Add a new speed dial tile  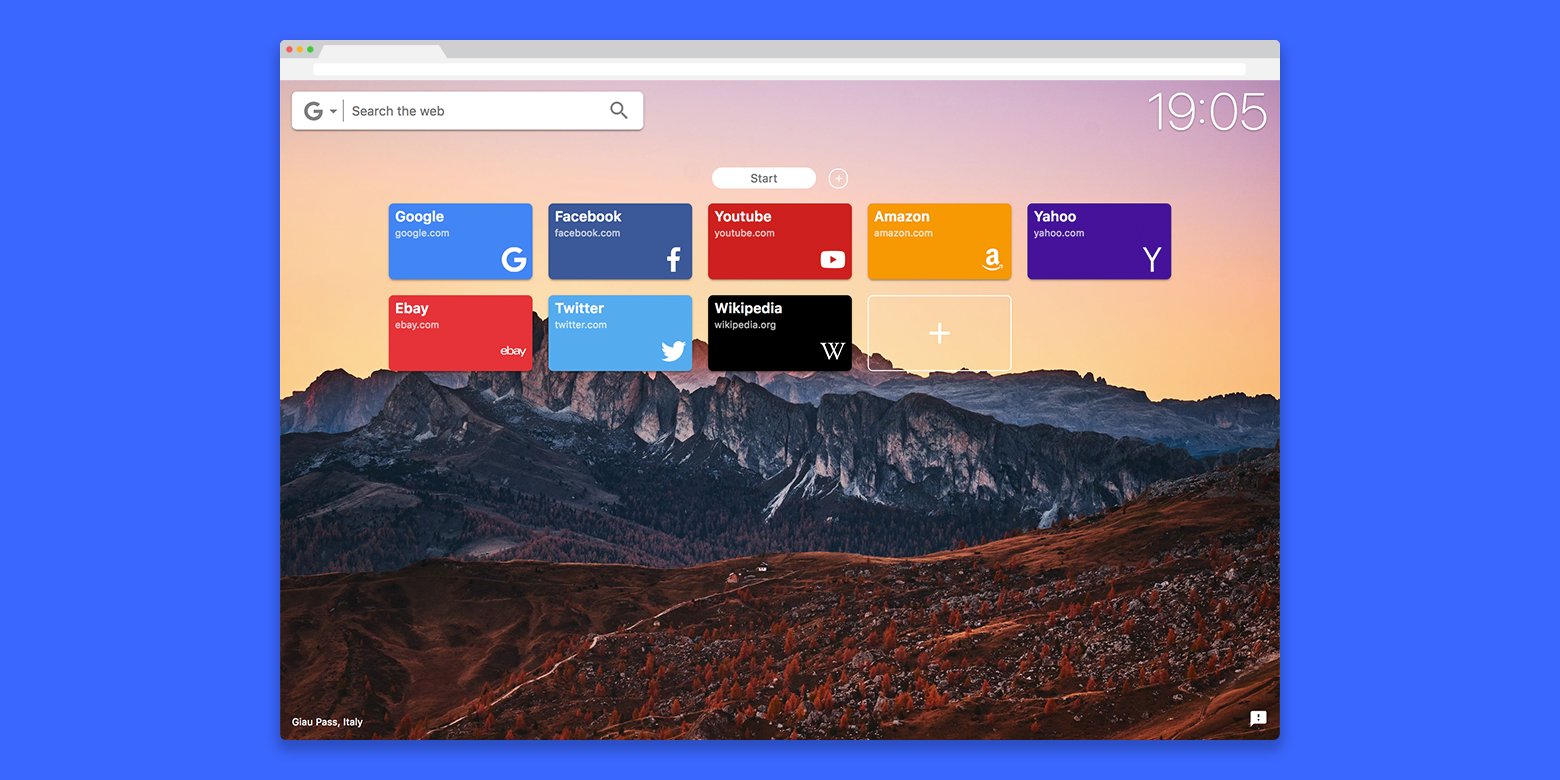pyautogui.click(x=939, y=333)
